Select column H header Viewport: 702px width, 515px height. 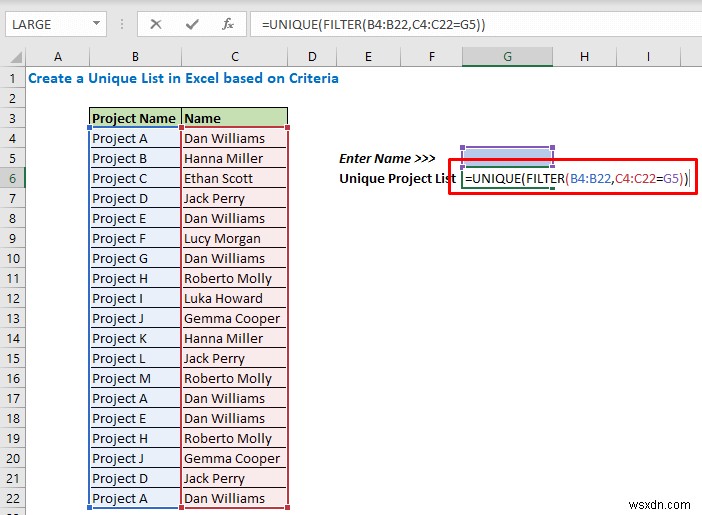tap(584, 57)
